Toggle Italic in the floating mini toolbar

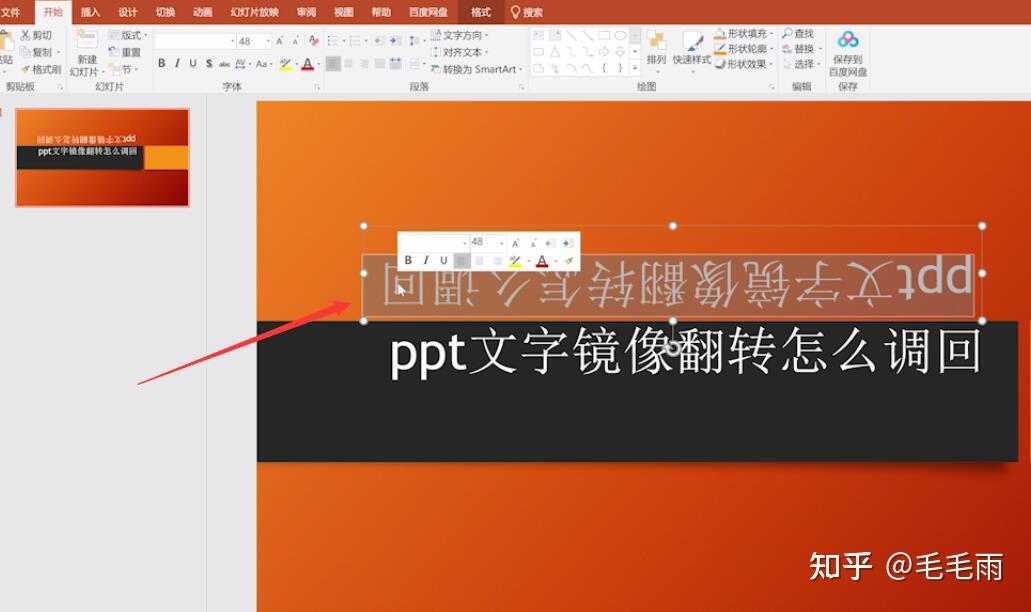[426, 260]
